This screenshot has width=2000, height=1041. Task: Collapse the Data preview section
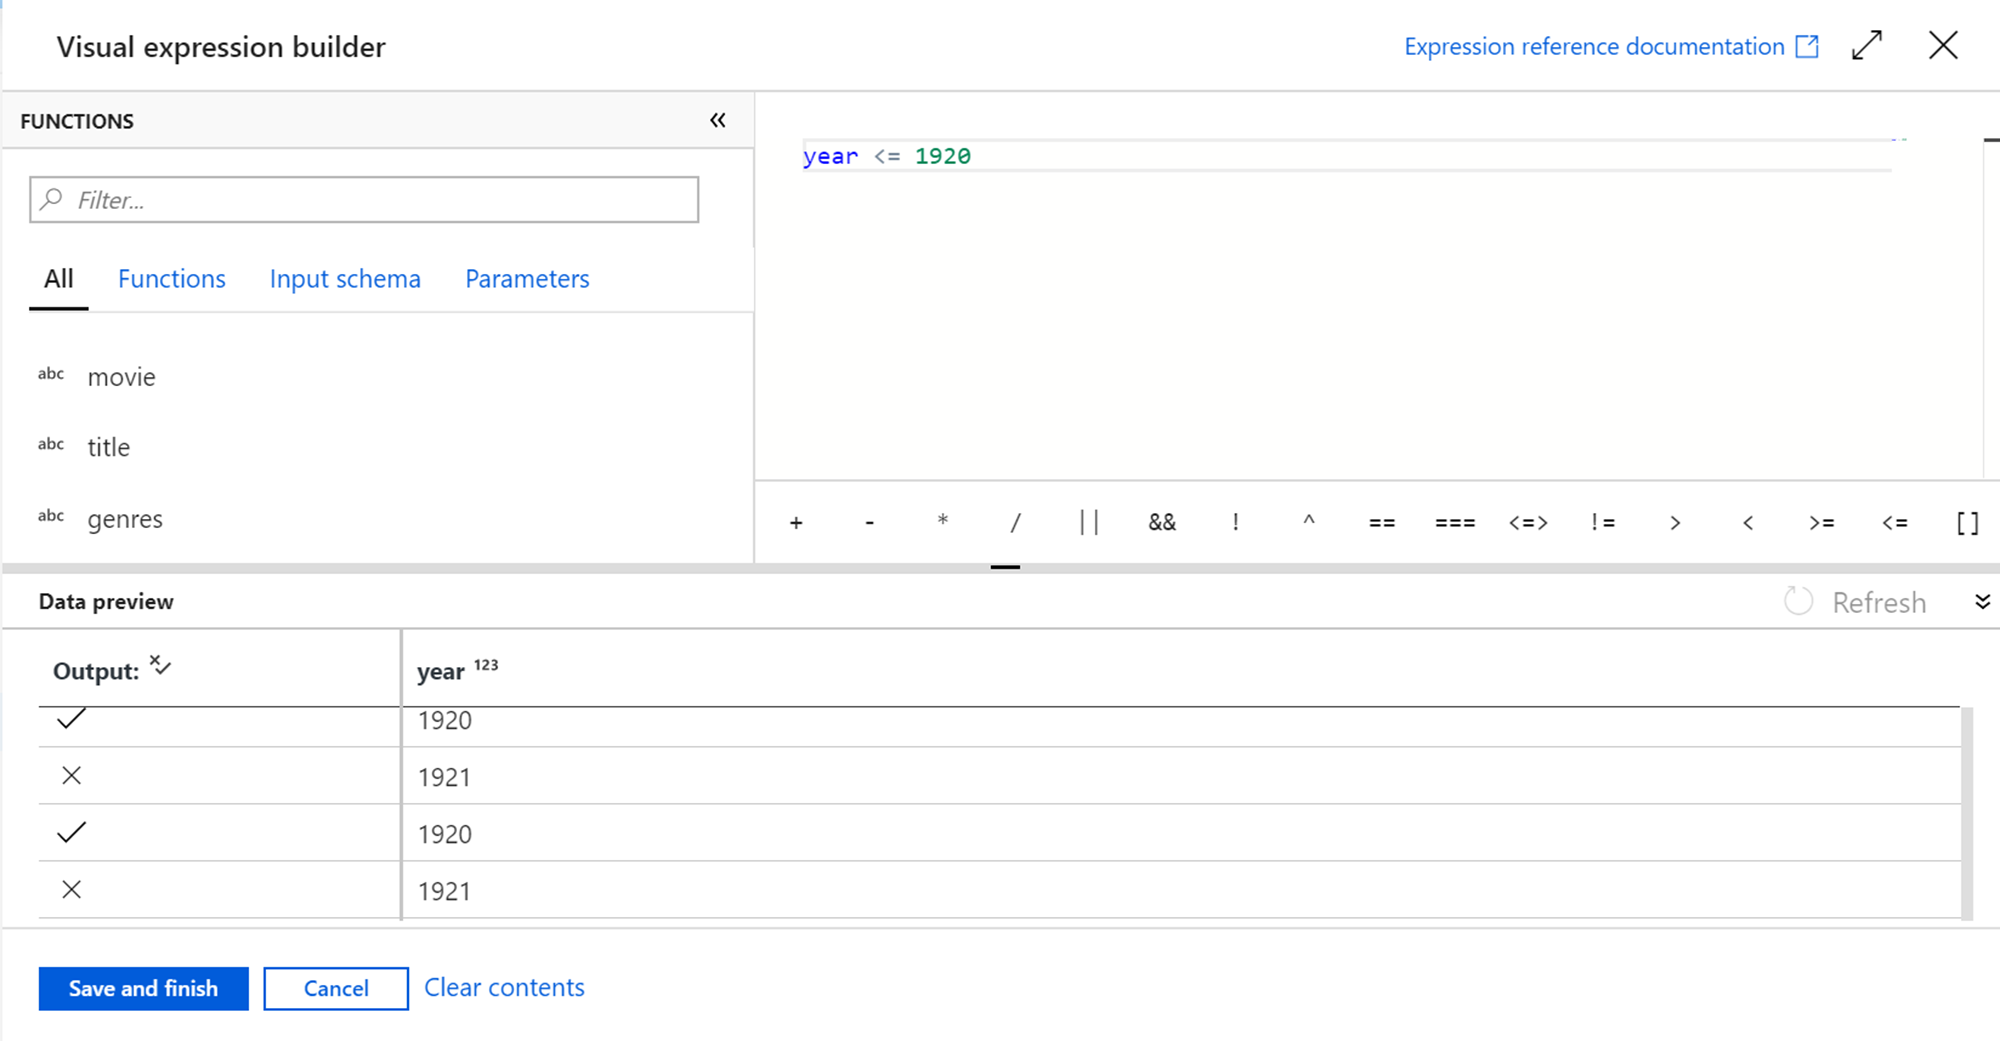1982,601
